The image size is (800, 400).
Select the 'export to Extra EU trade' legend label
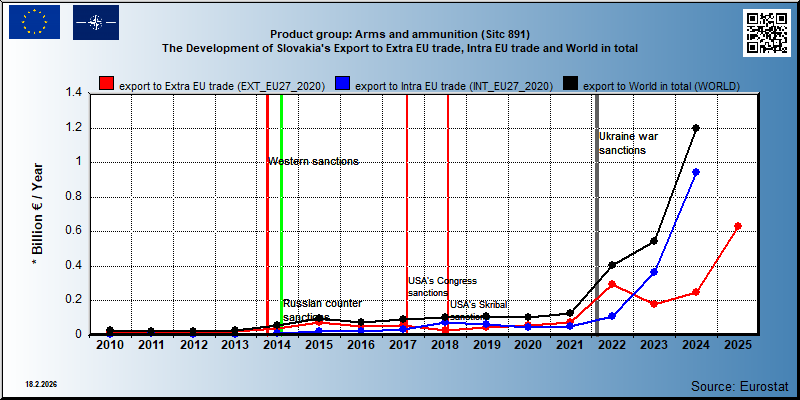tap(222, 86)
